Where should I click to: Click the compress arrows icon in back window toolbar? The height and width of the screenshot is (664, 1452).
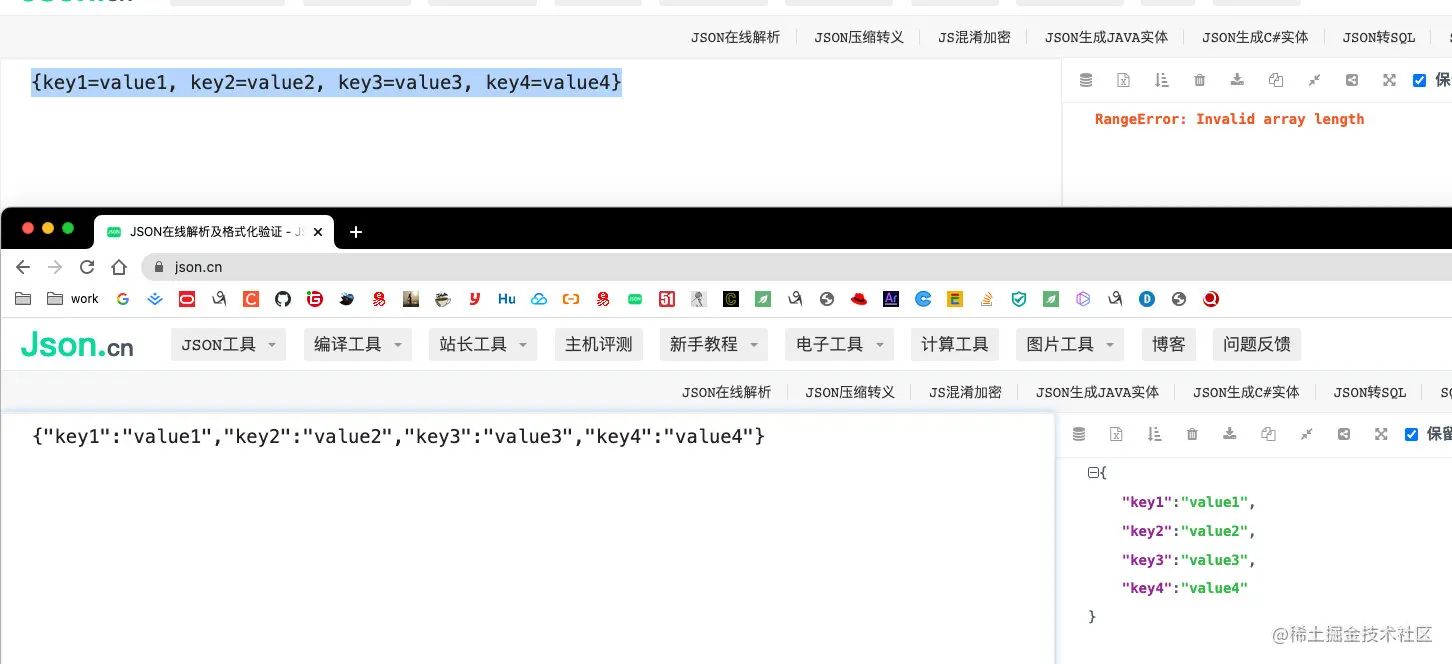pyautogui.click(x=1314, y=80)
